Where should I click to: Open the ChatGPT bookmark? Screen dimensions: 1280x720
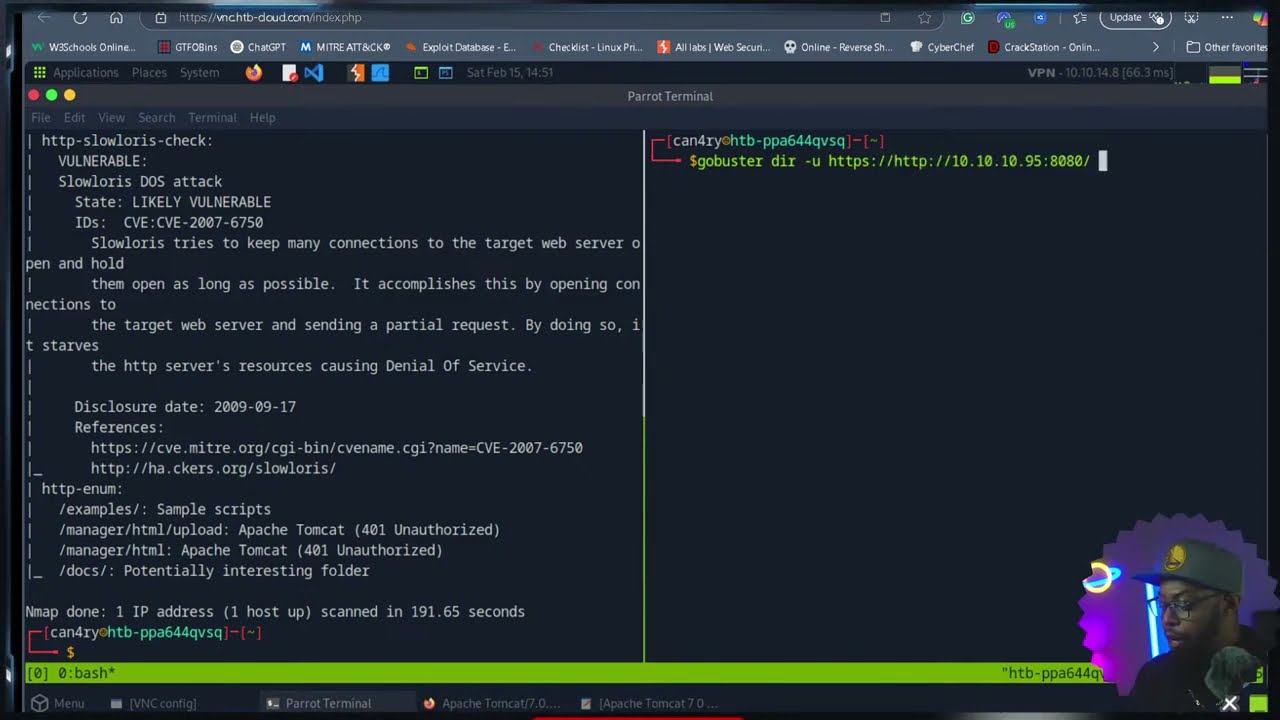click(x=259, y=47)
